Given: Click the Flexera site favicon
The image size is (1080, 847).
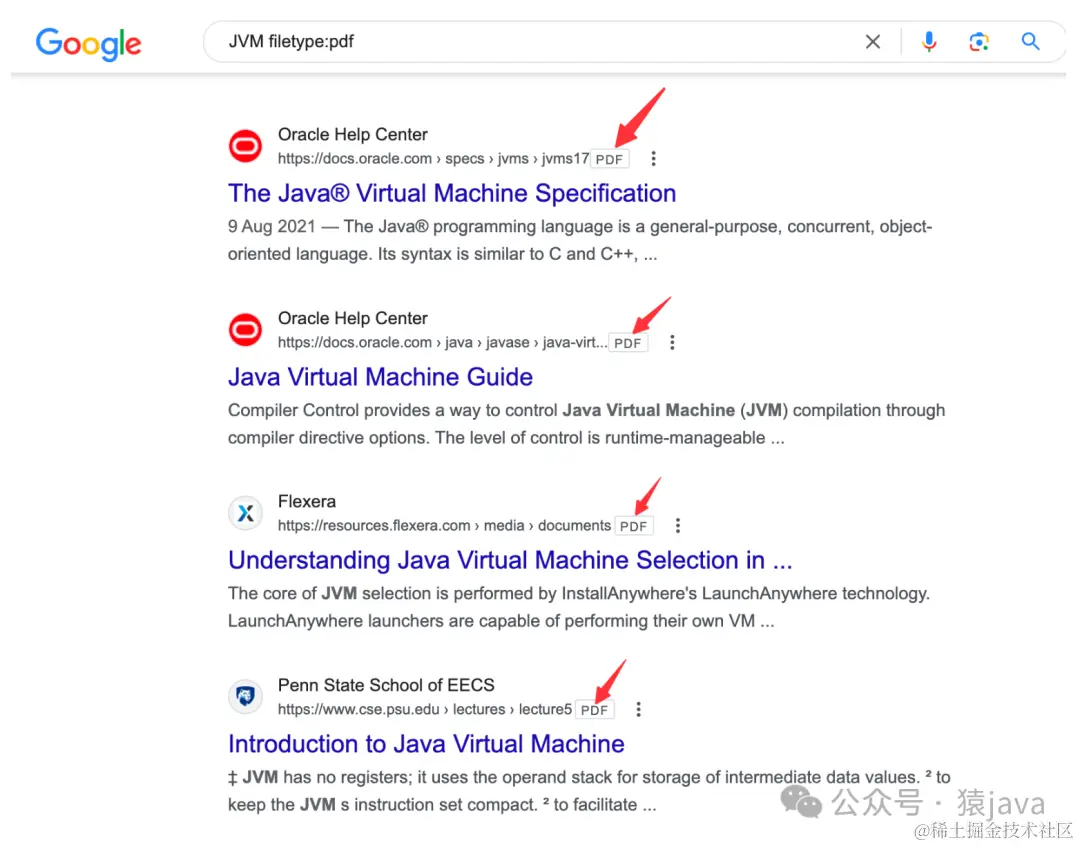Looking at the screenshot, I should pos(245,513).
